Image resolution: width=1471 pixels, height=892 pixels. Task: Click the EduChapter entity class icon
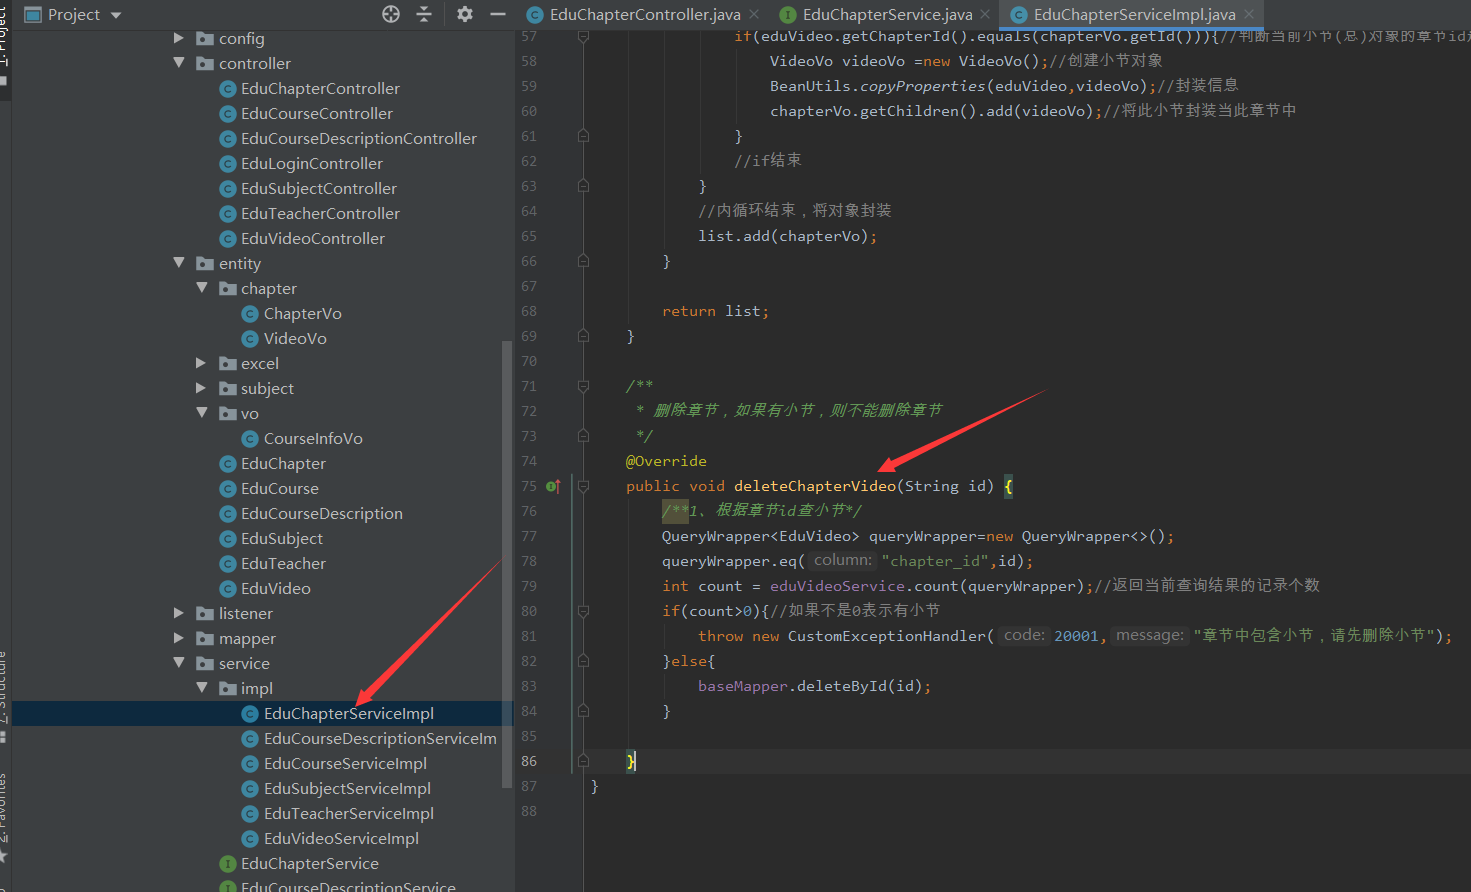tap(227, 464)
